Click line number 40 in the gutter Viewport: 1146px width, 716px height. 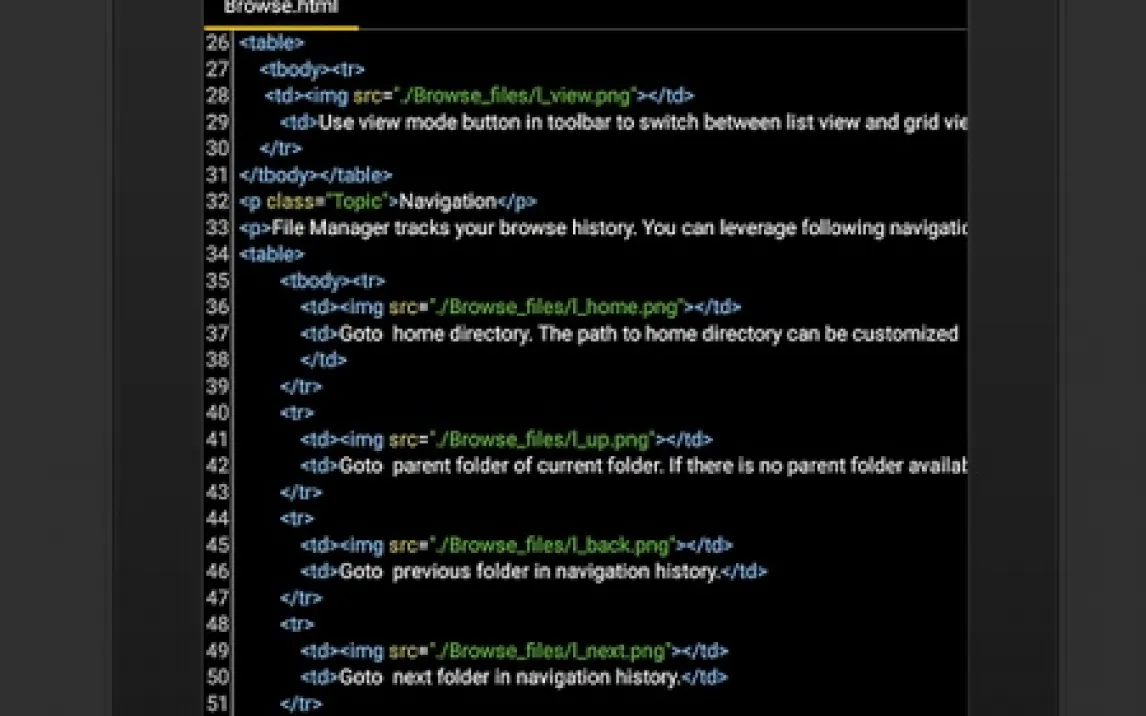[x=217, y=413]
